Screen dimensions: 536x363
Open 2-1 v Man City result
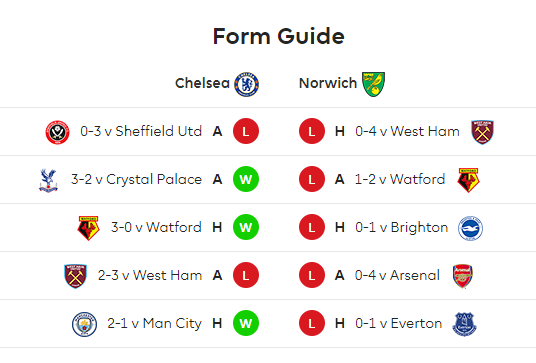(x=155, y=323)
